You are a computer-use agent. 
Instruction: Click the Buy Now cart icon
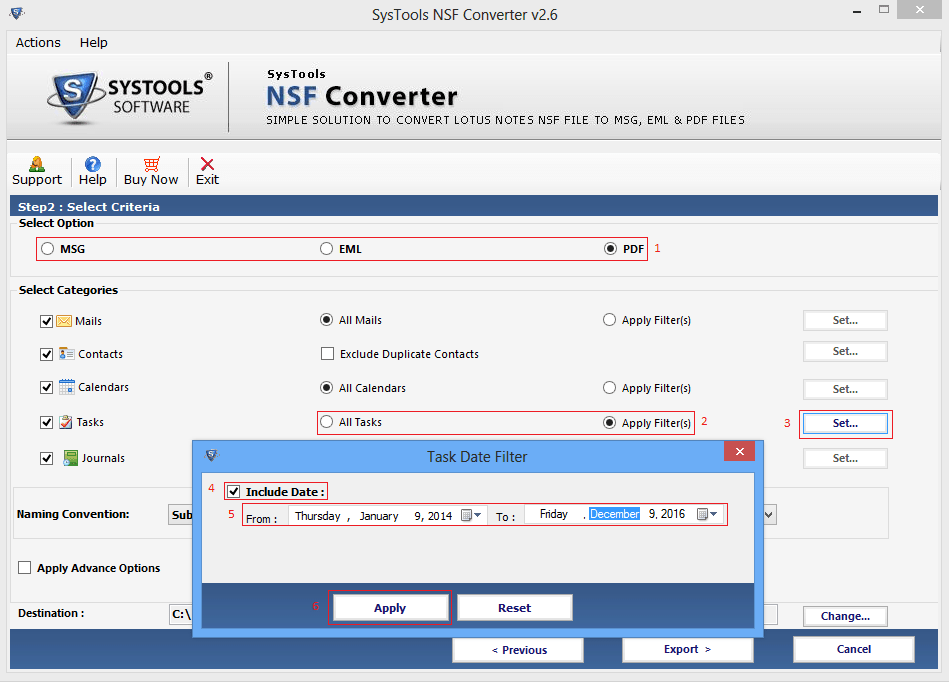(151, 164)
